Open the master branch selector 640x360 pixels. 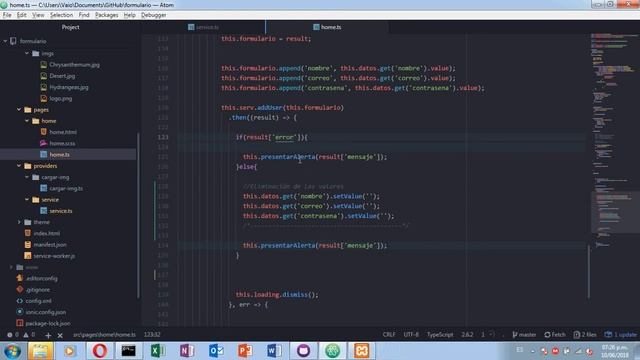[524, 335]
